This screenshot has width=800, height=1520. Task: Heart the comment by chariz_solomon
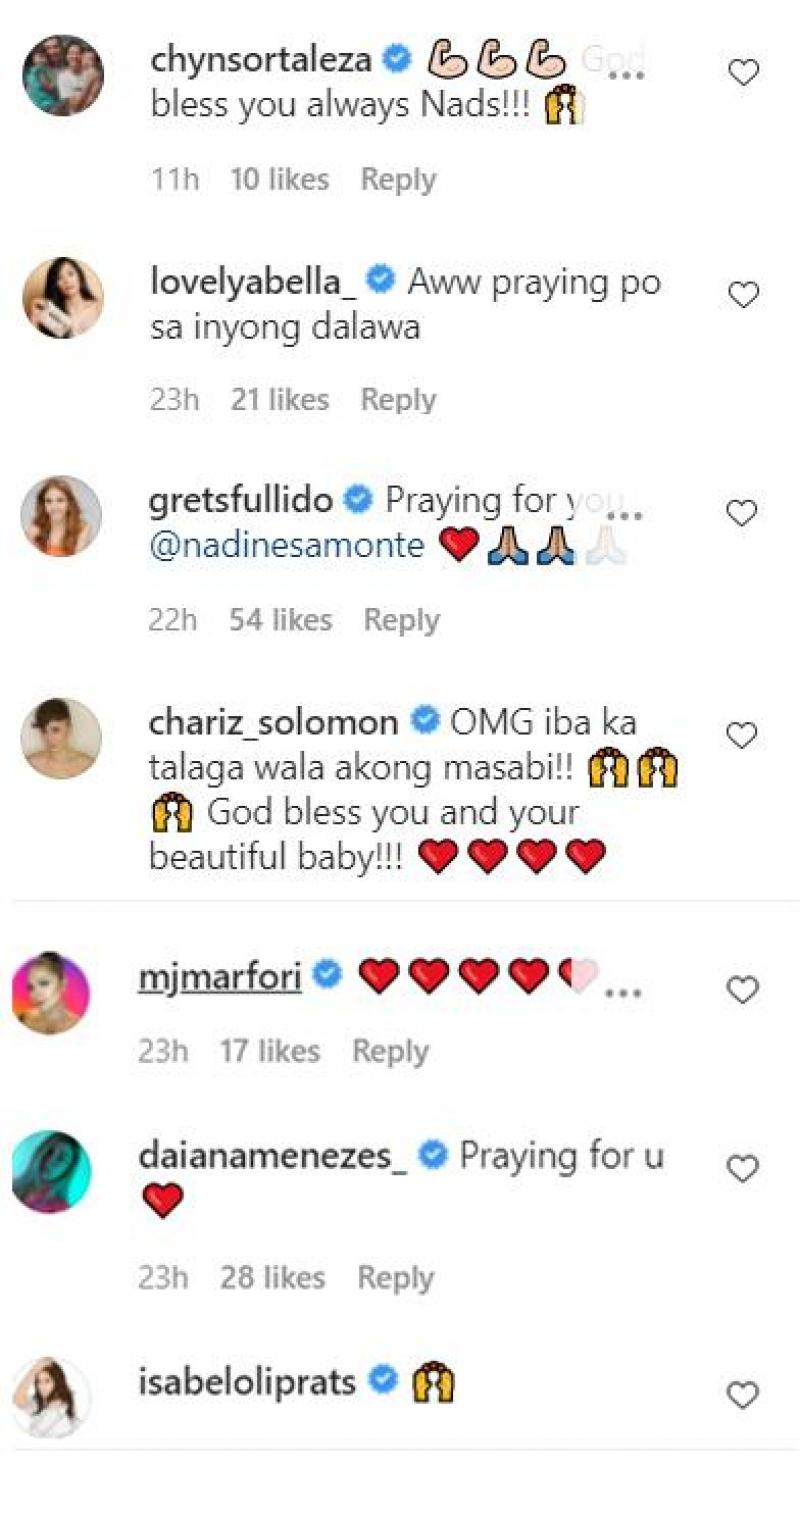(x=741, y=736)
